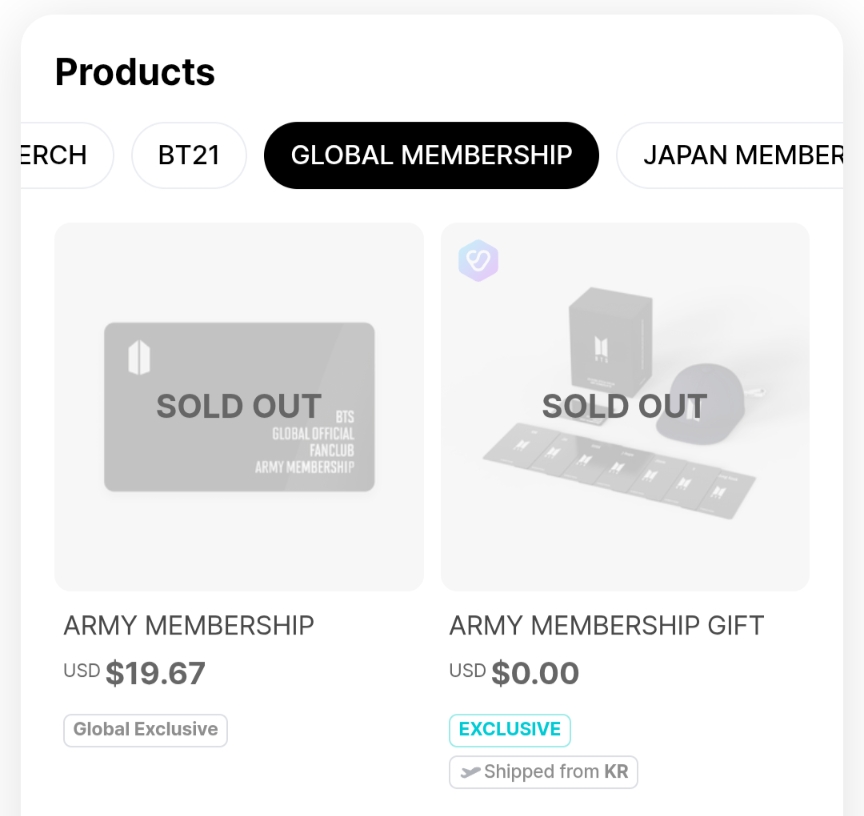The height and width of the screenshot is (816, 864).
Task: Click SOLD OUT text on the gift image
Action: [x=624, y=406]
